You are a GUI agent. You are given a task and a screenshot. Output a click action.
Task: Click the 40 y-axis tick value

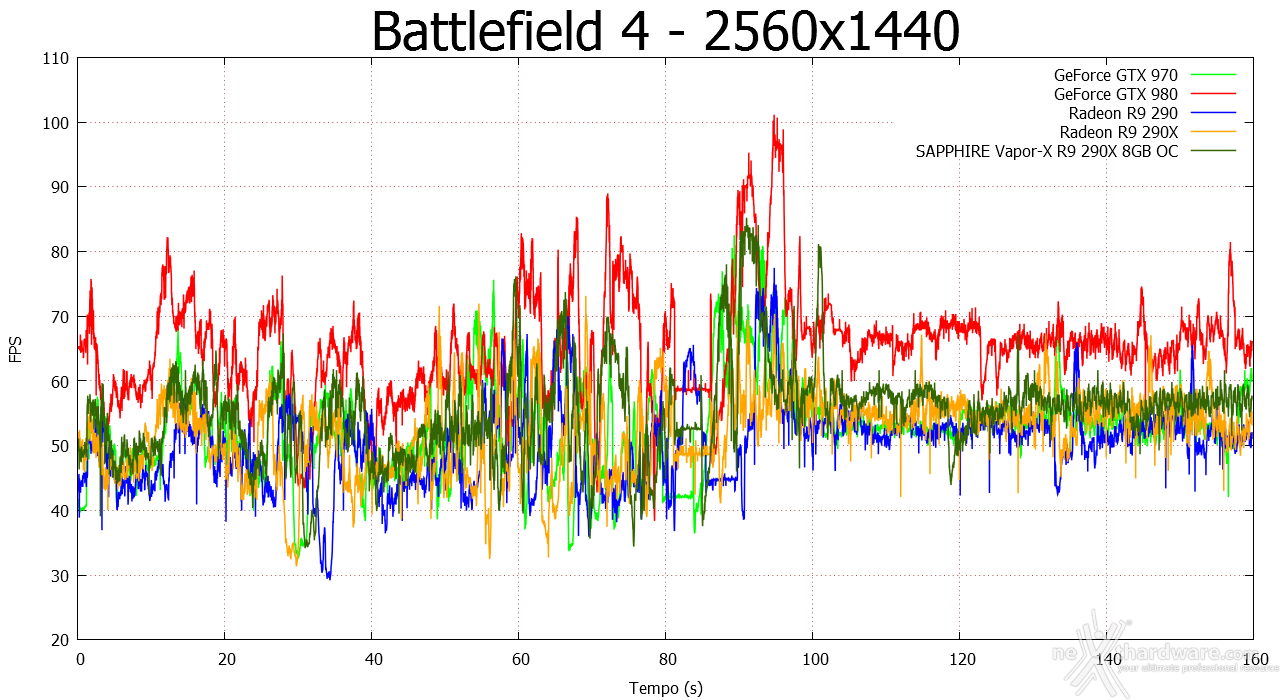pyautogui.click(x=60, y=511)
